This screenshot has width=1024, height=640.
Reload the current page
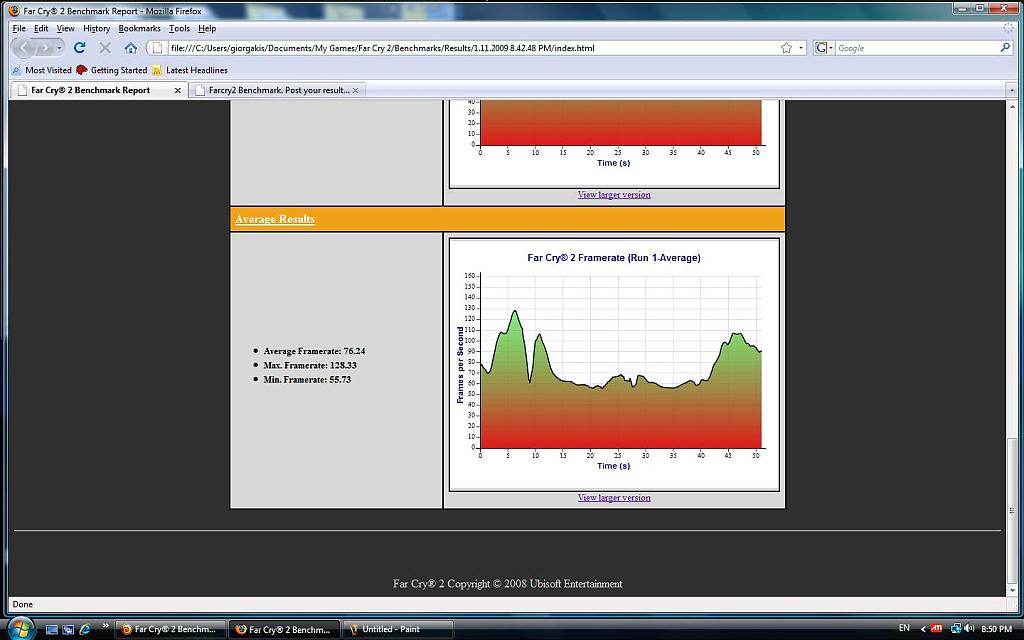pyautogui.click(x=80, y=48)
